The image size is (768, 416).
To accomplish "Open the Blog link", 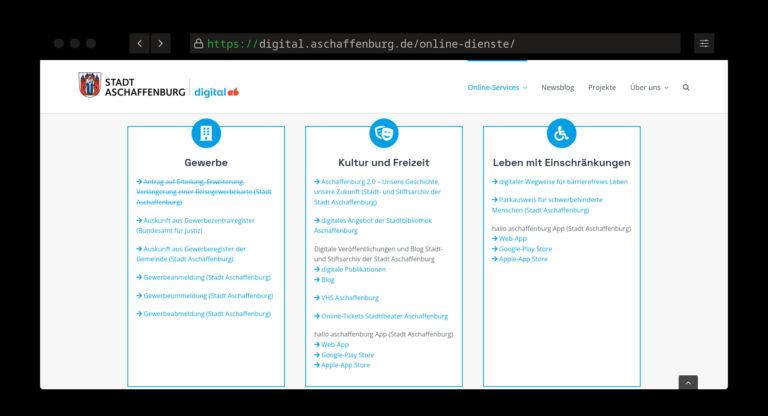I will pos(324,280).
